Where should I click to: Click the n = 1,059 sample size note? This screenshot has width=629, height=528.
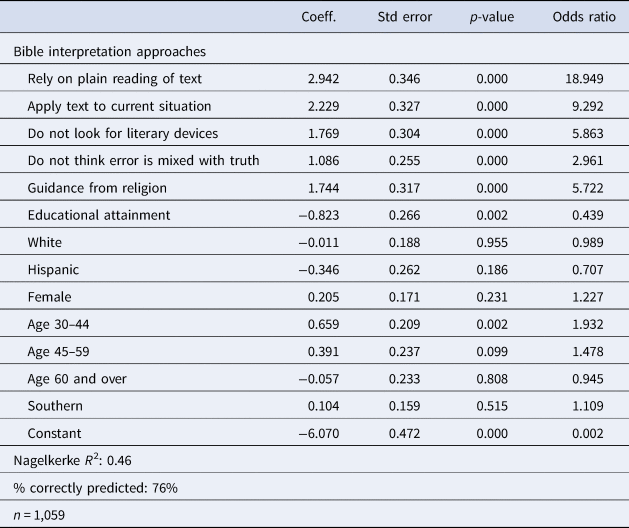pyautogui.click(x=42, y=515)
